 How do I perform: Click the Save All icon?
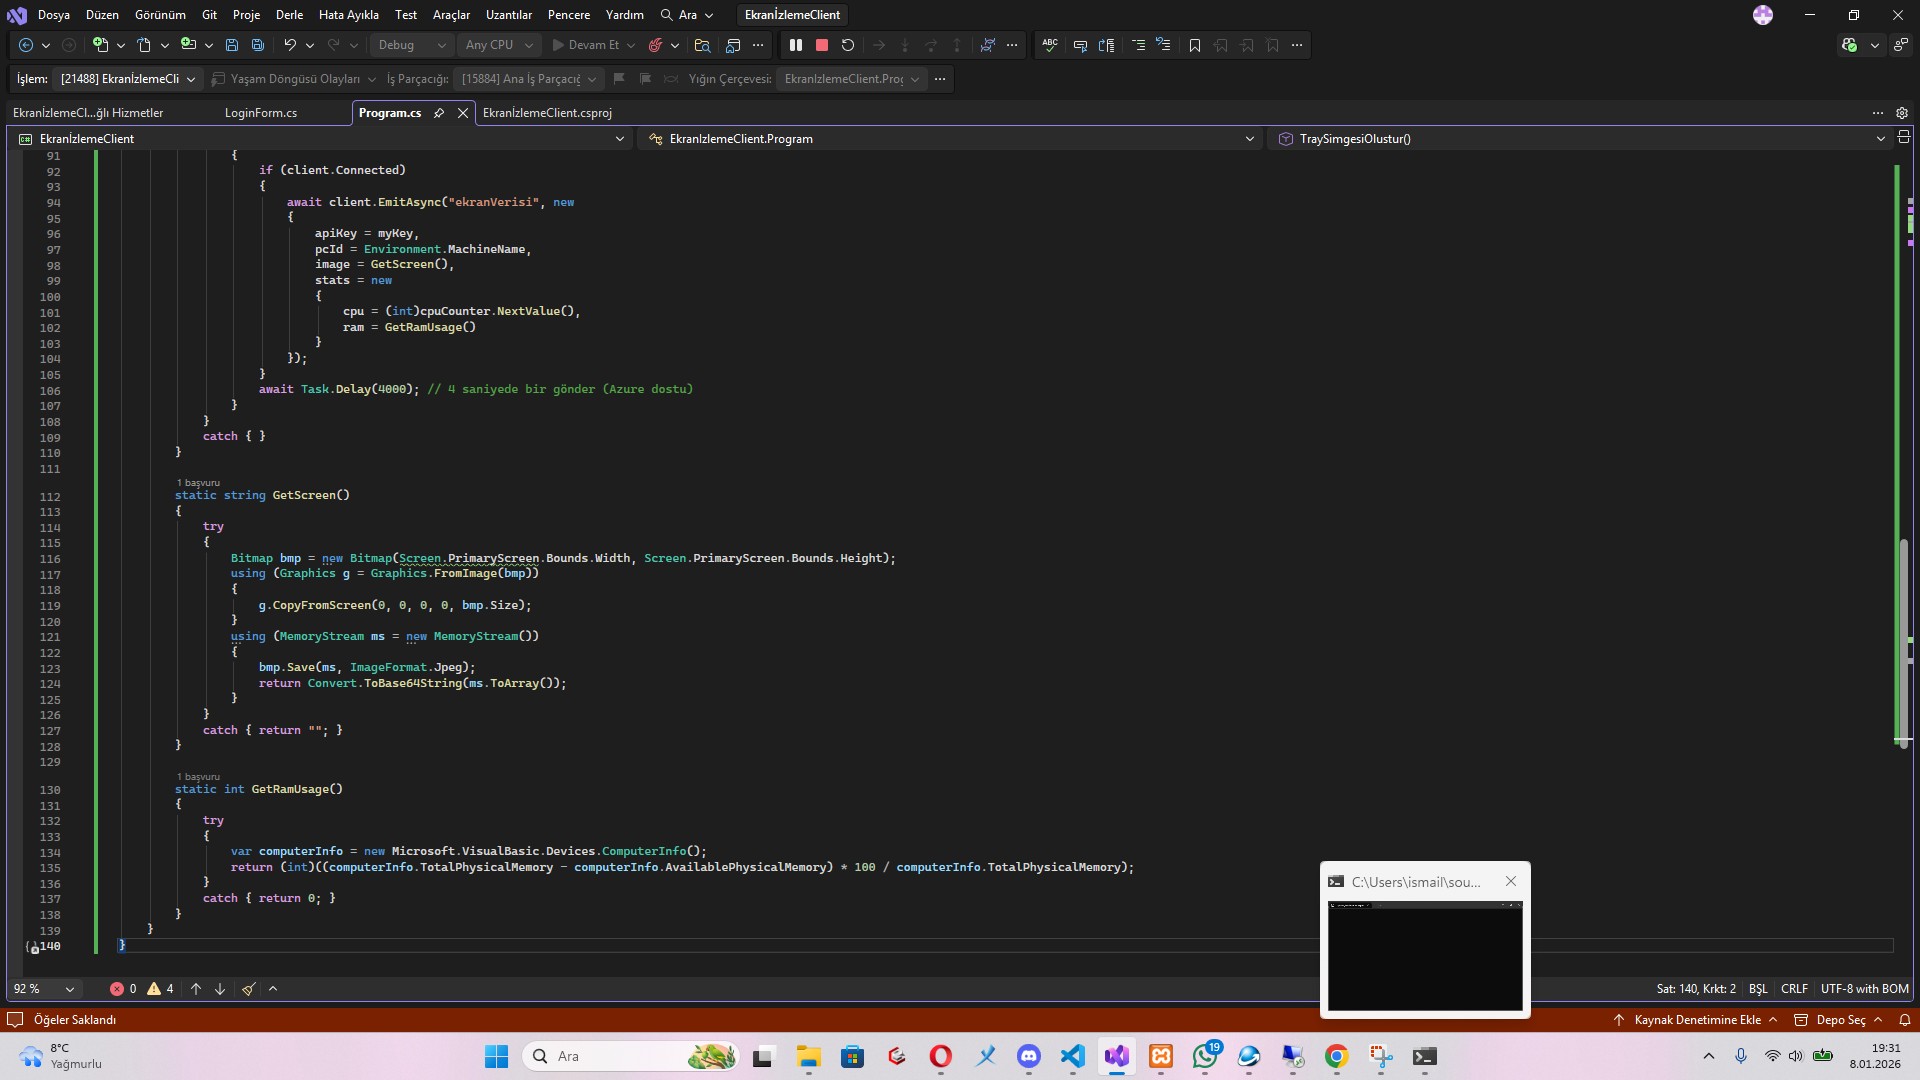point(258,45)
